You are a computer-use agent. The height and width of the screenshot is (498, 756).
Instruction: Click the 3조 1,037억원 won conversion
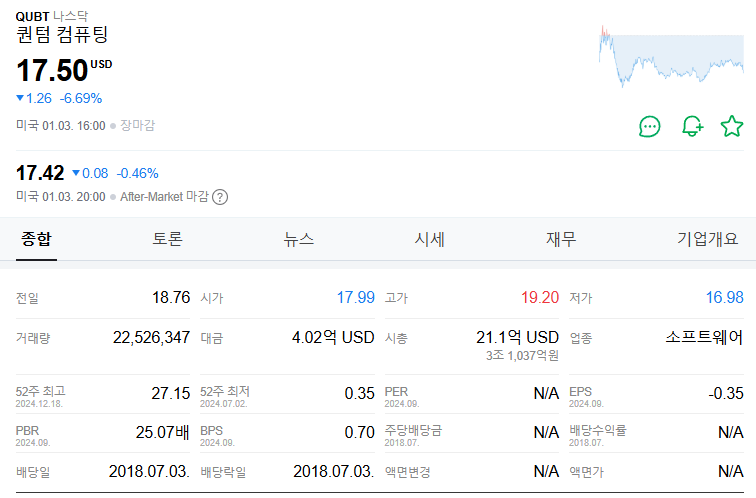[x=522, y=356]
